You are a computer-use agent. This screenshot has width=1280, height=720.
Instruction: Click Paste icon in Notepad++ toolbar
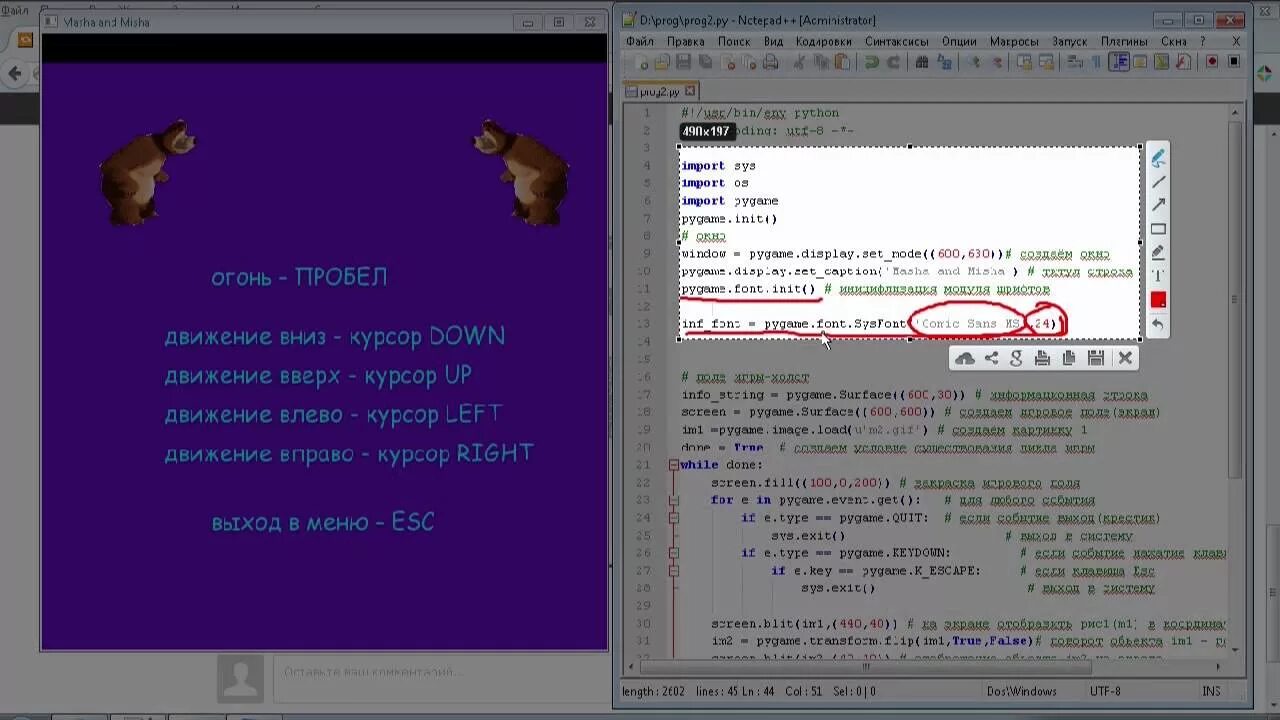[x=842, y=62]
